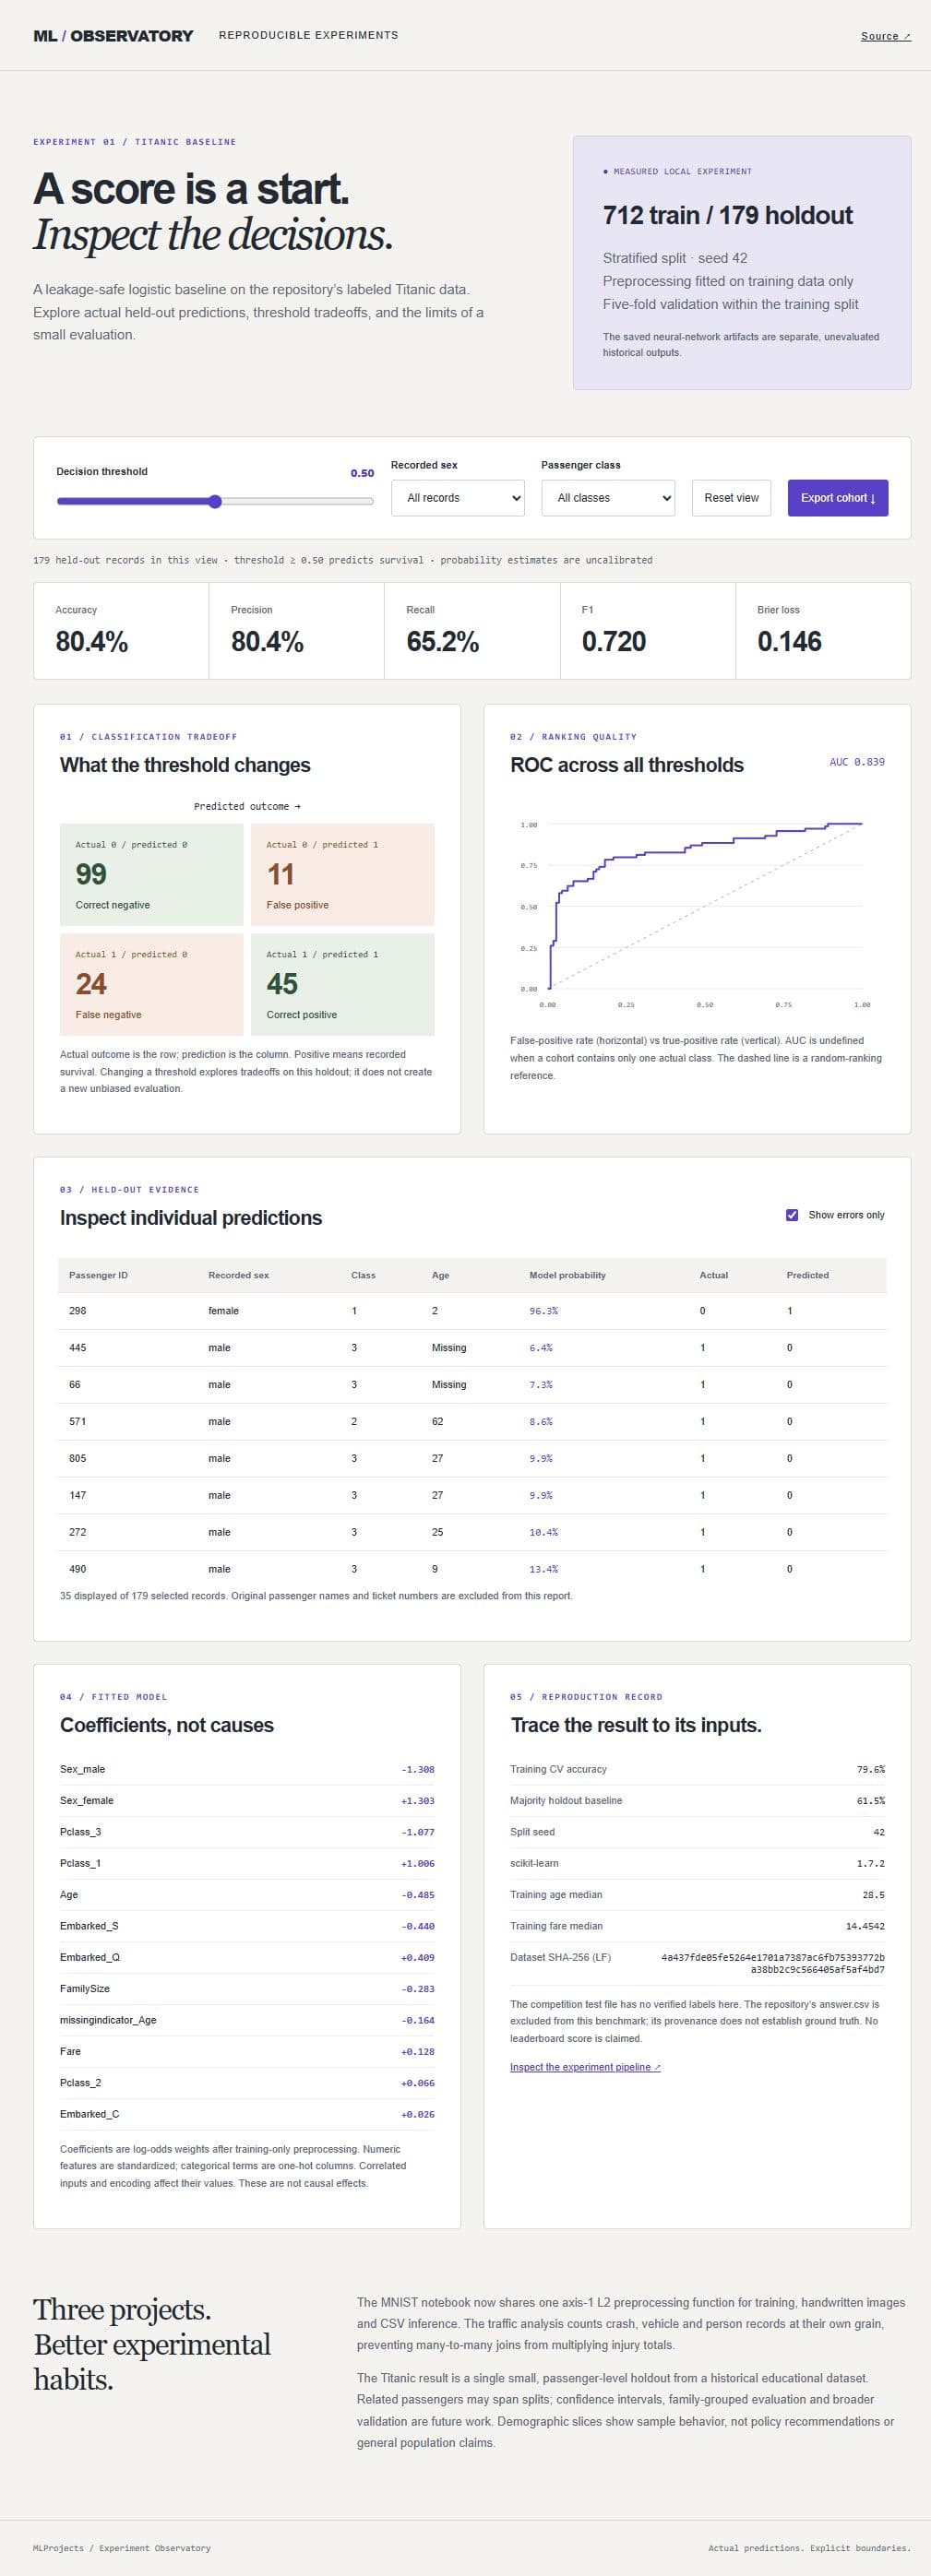This screenshot has width=931, height=2576.
Task: Click the scikit-learn version 1.7.2
Action: (870, 1864)
